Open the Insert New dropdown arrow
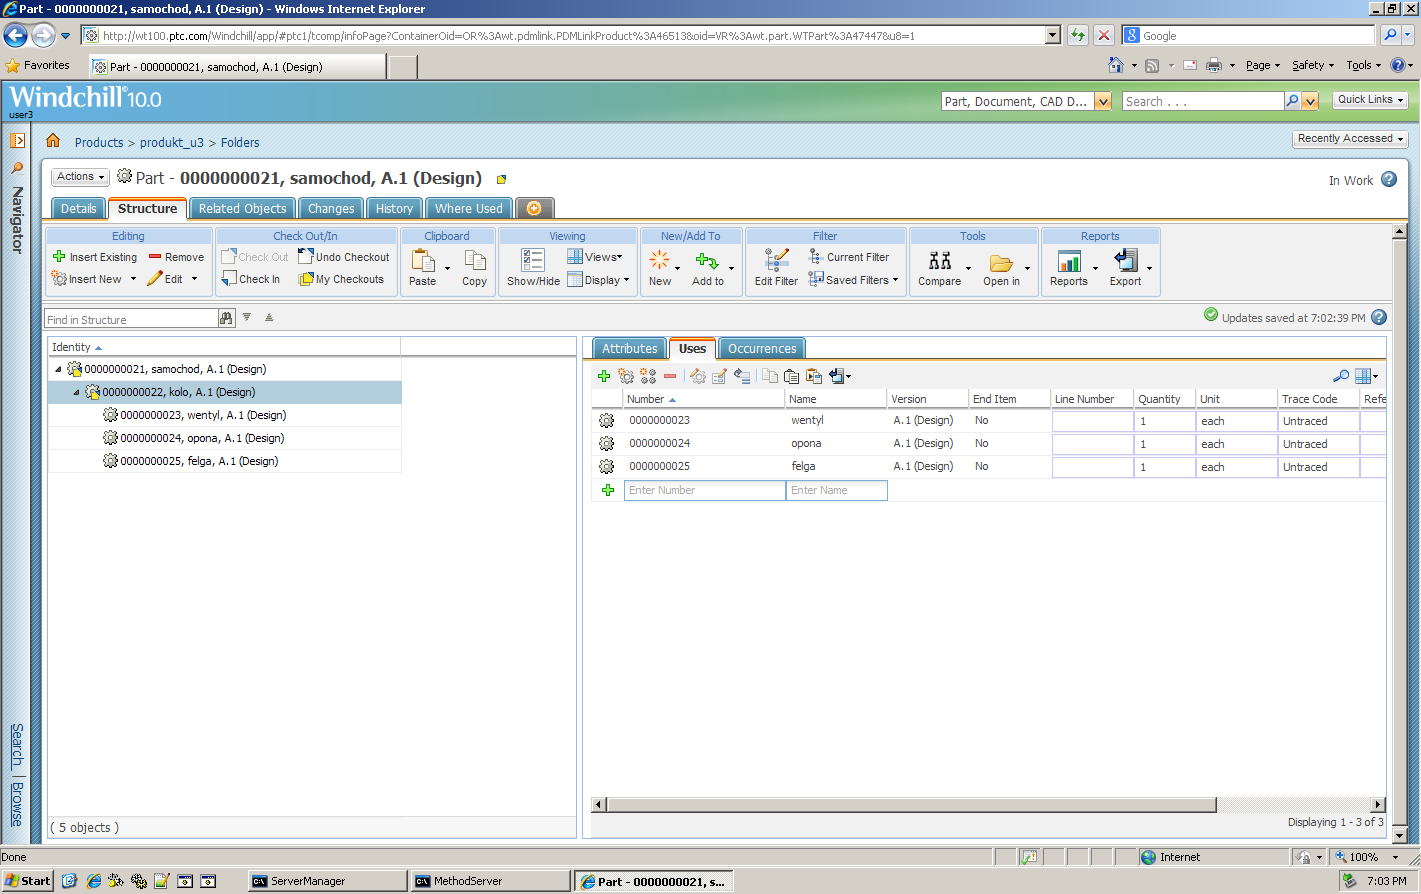Viewport: 1421px width, 894px height. click(x=133, y=279)
